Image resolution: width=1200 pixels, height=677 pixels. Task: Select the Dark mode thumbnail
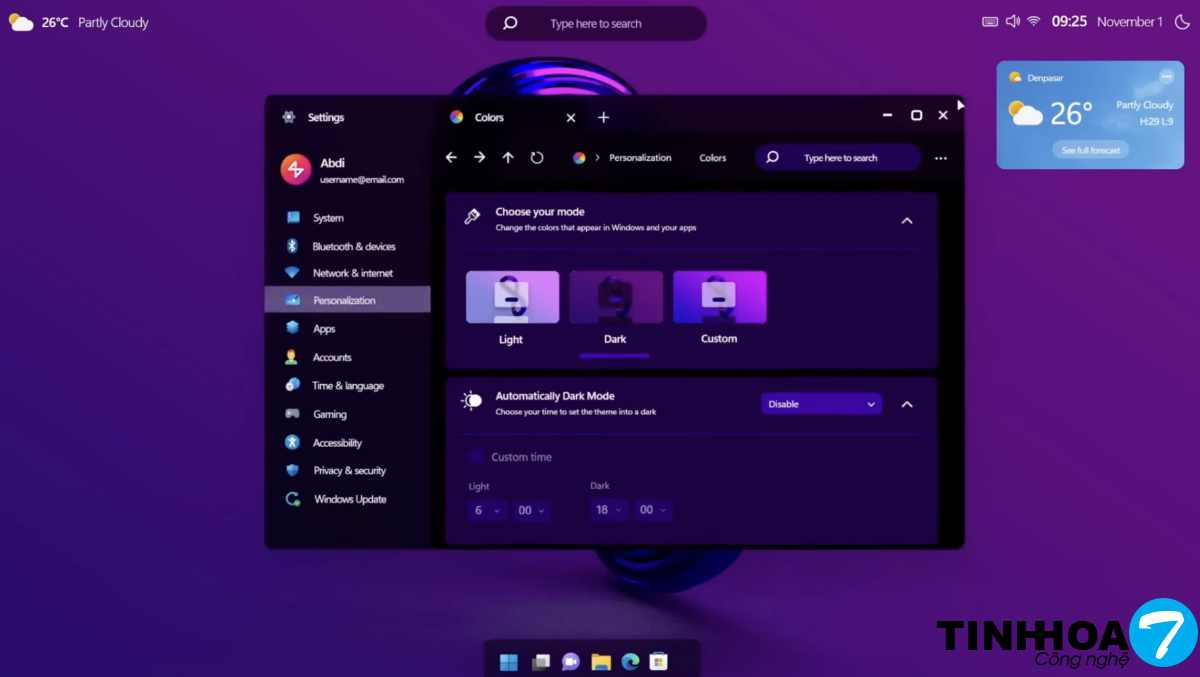(x=616, y=297)
